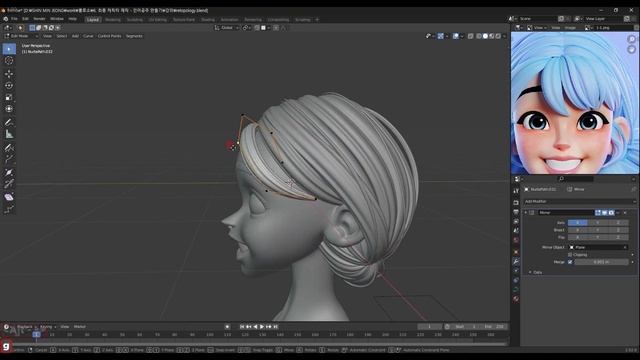
Task: Open the File menu
Action: 14,19
